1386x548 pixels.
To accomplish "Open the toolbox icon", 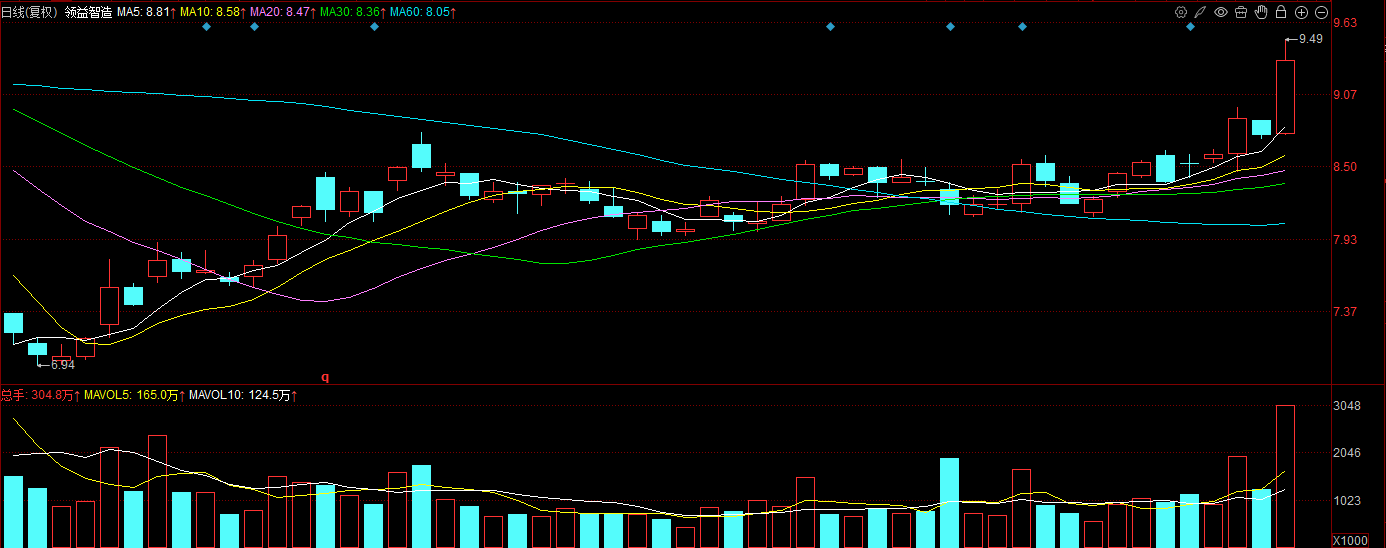I will pos(1241,12).
